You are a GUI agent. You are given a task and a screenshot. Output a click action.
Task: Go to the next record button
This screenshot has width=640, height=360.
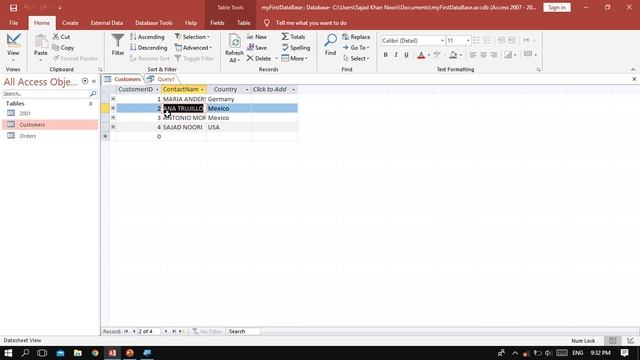(x=166, y=331)
